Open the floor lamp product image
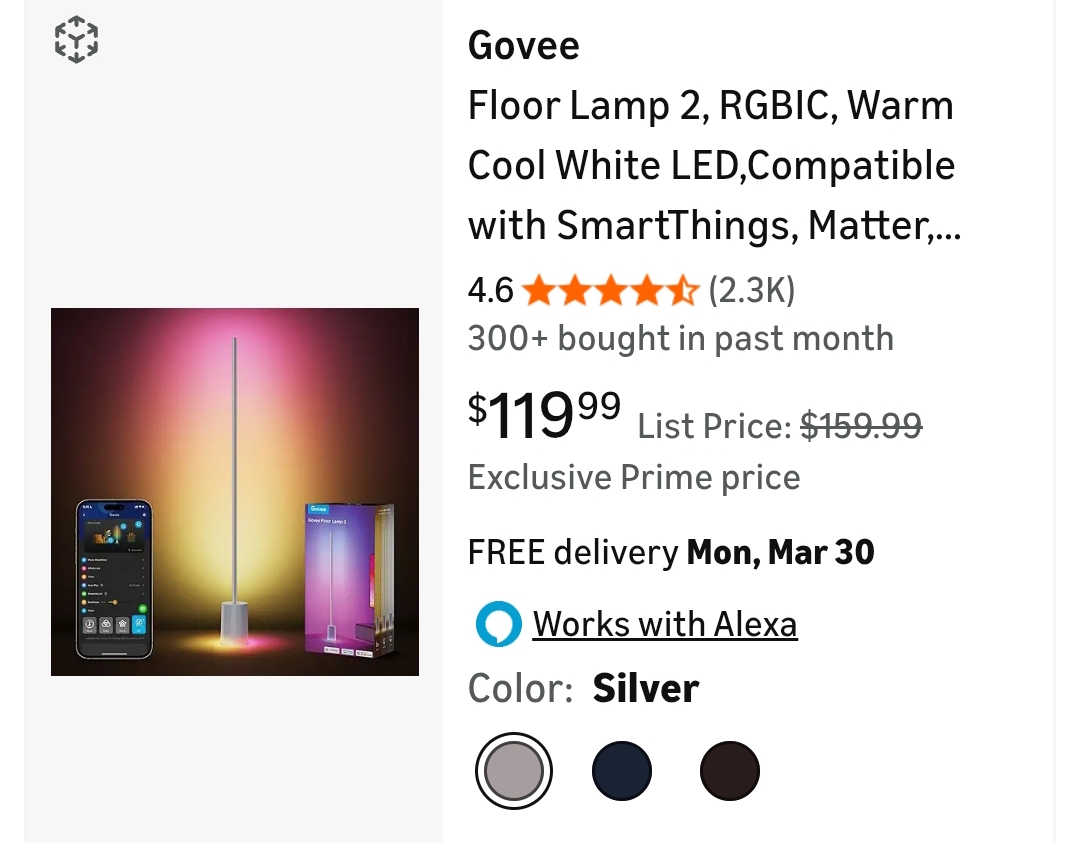Image resolution: width=1080 pixels, height=843 pixels. pyautogui.click(x=235, y=491)
